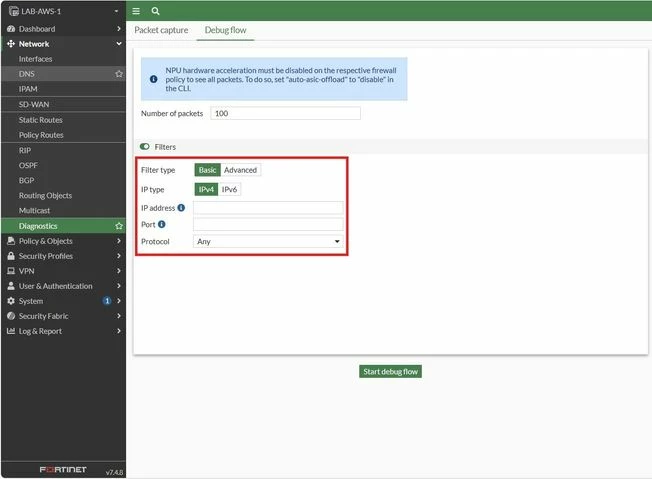Expand the Security Fabric chevron
Viewport: 652px width, 479px height.
click(x=119, y=316)
